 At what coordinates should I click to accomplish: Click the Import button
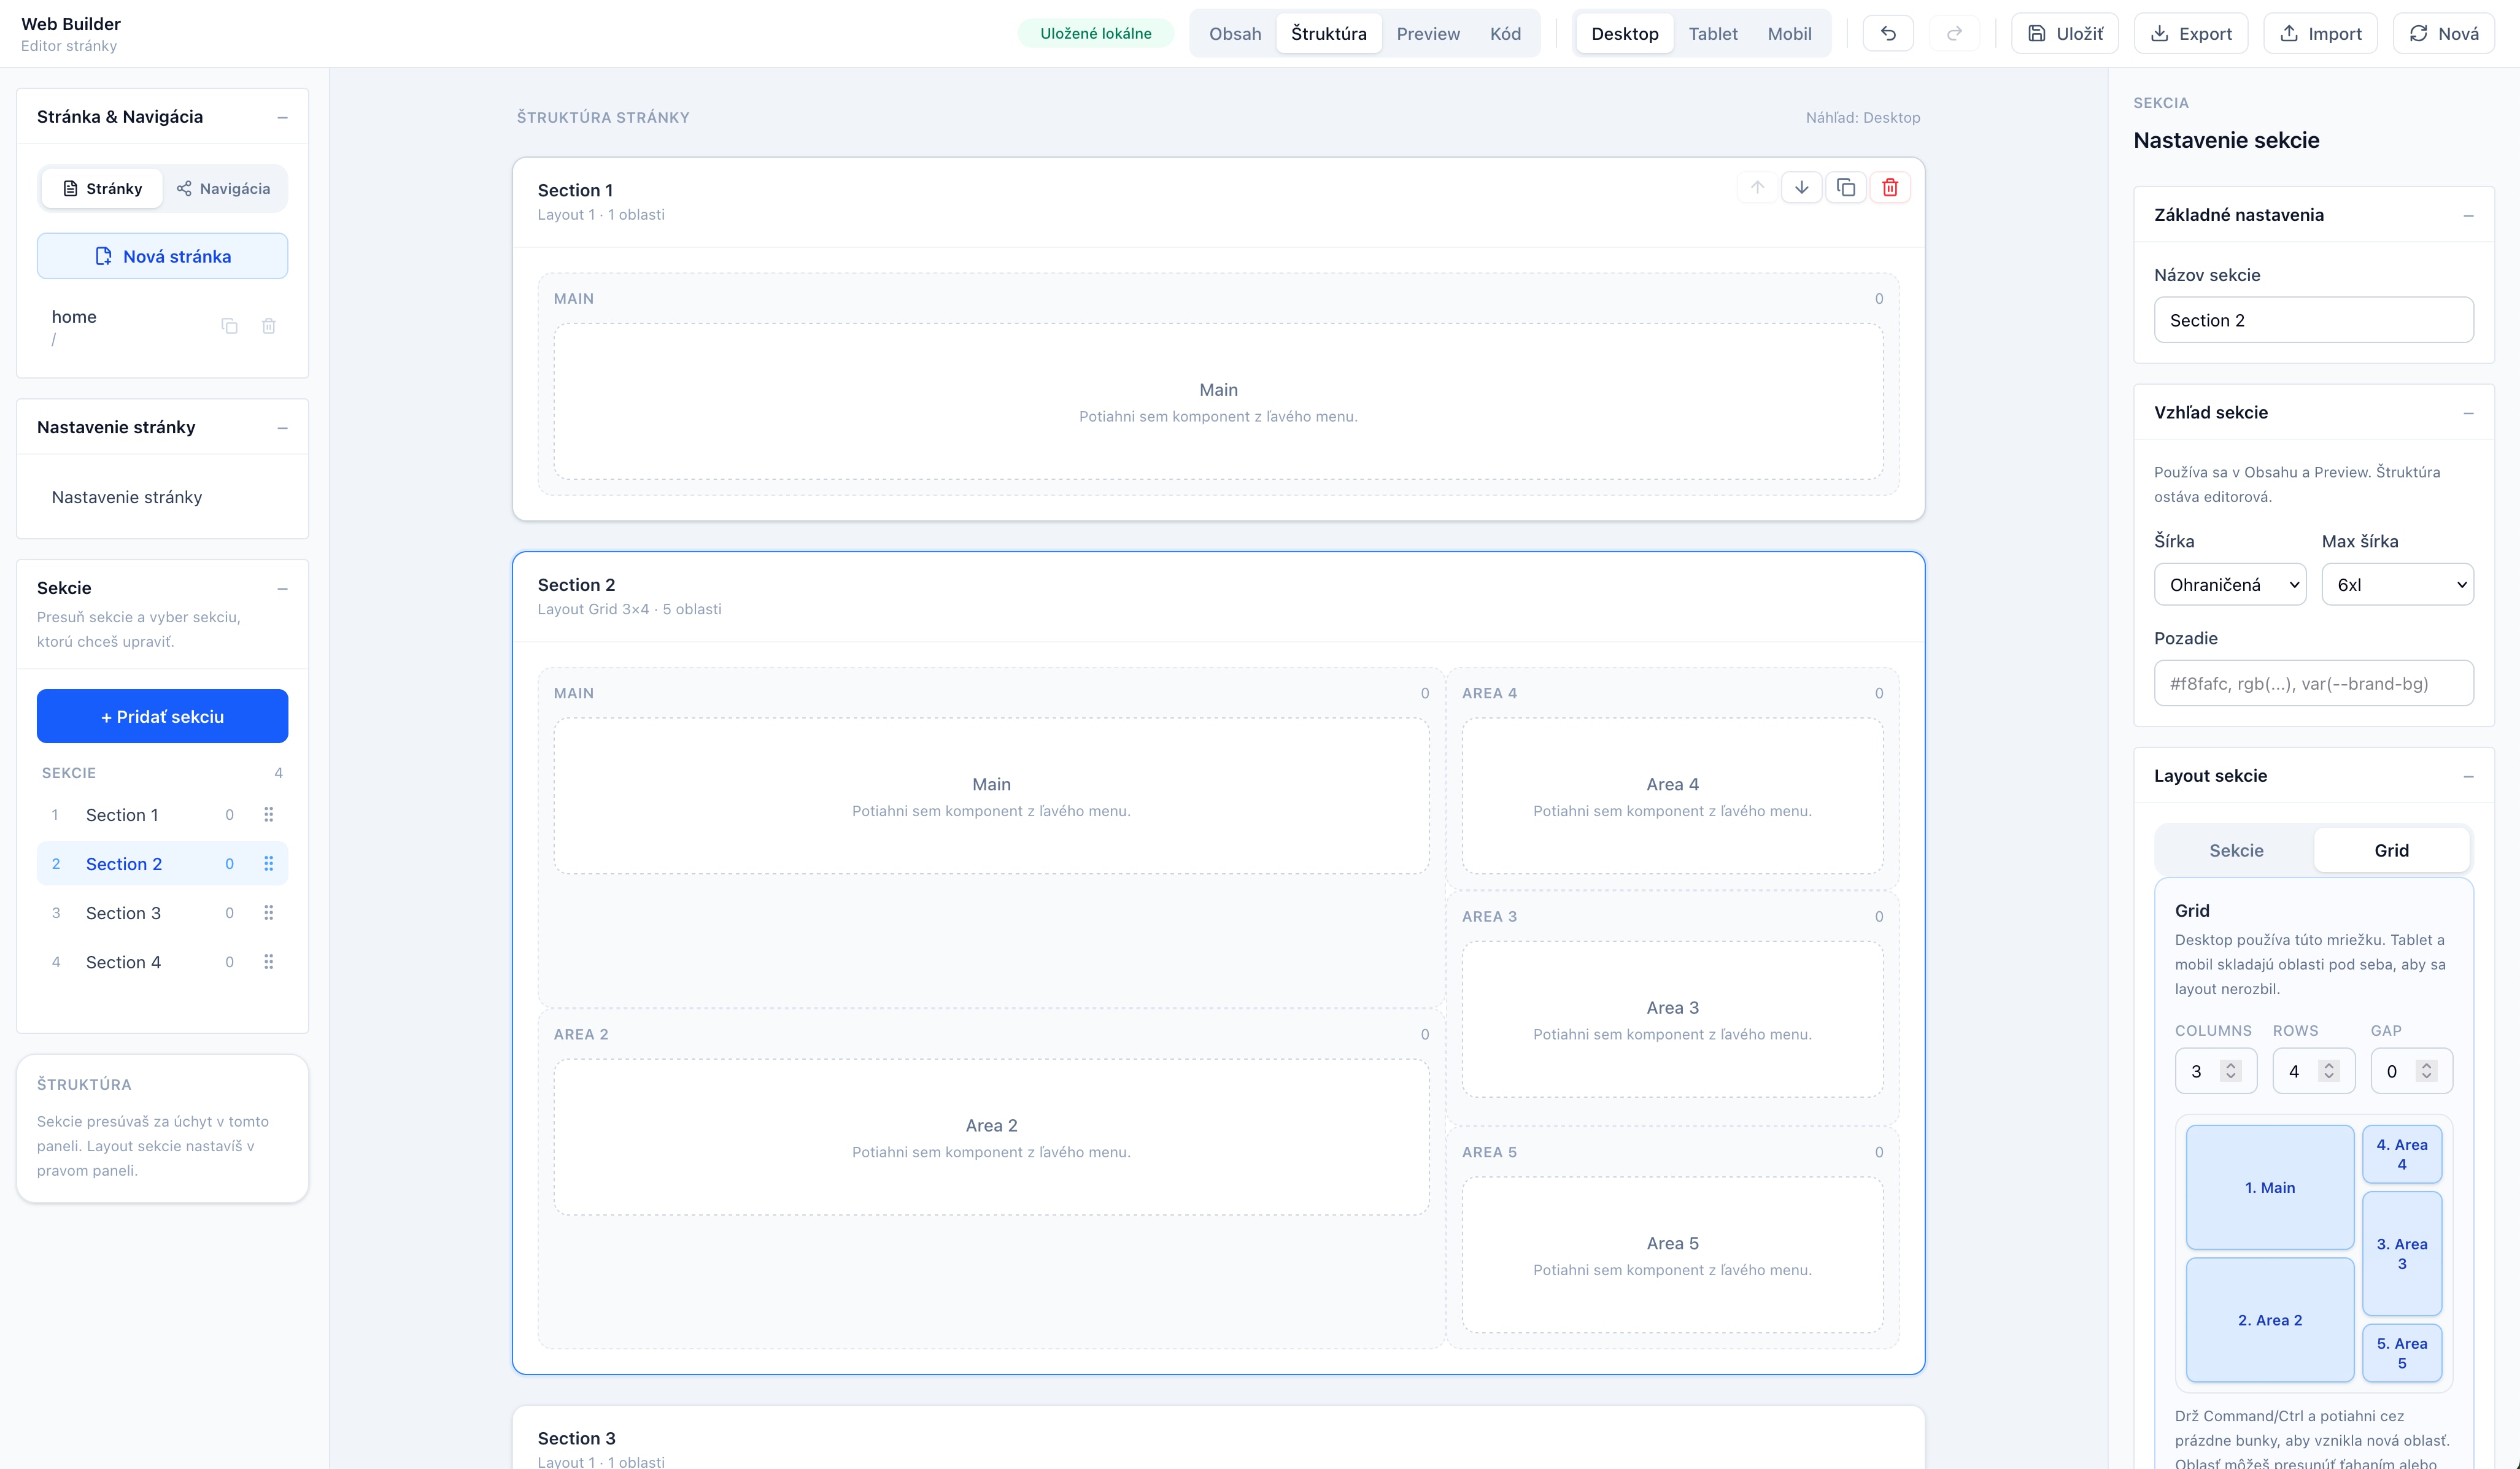pyautogui.click(x=2320, y=33)
